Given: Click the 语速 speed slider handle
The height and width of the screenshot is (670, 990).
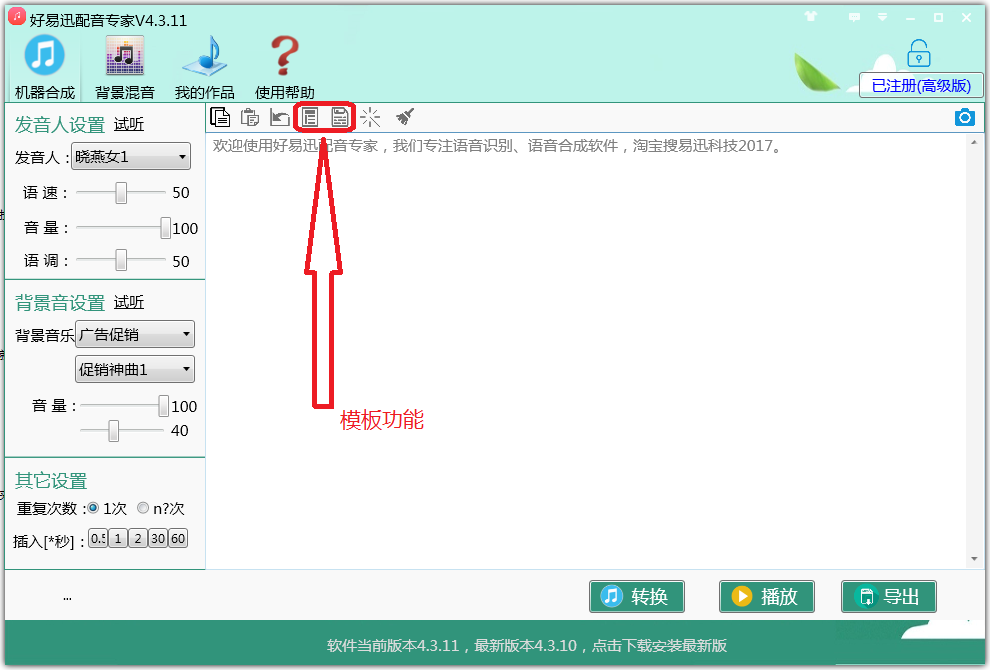Looking at the screenshot, I should click(121, 192).
